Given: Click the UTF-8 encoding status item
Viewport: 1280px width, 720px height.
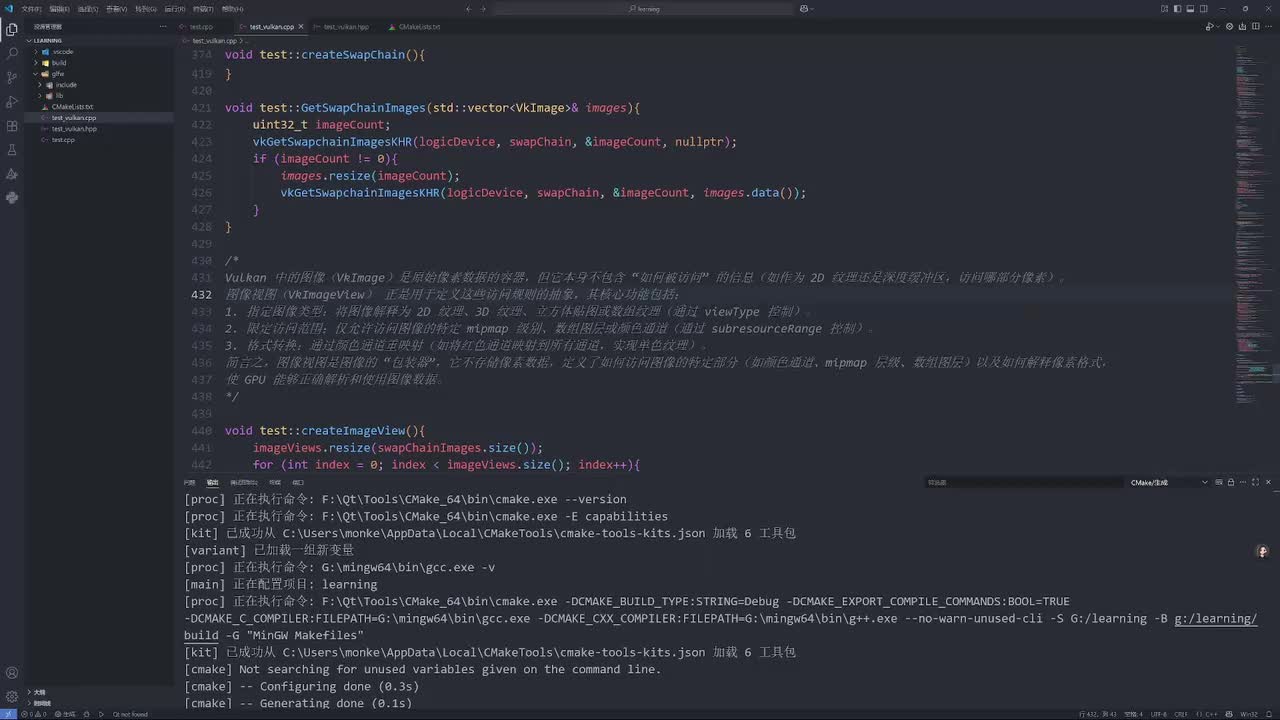Looking at the screenshot, I should click(x=1159, y=714).
